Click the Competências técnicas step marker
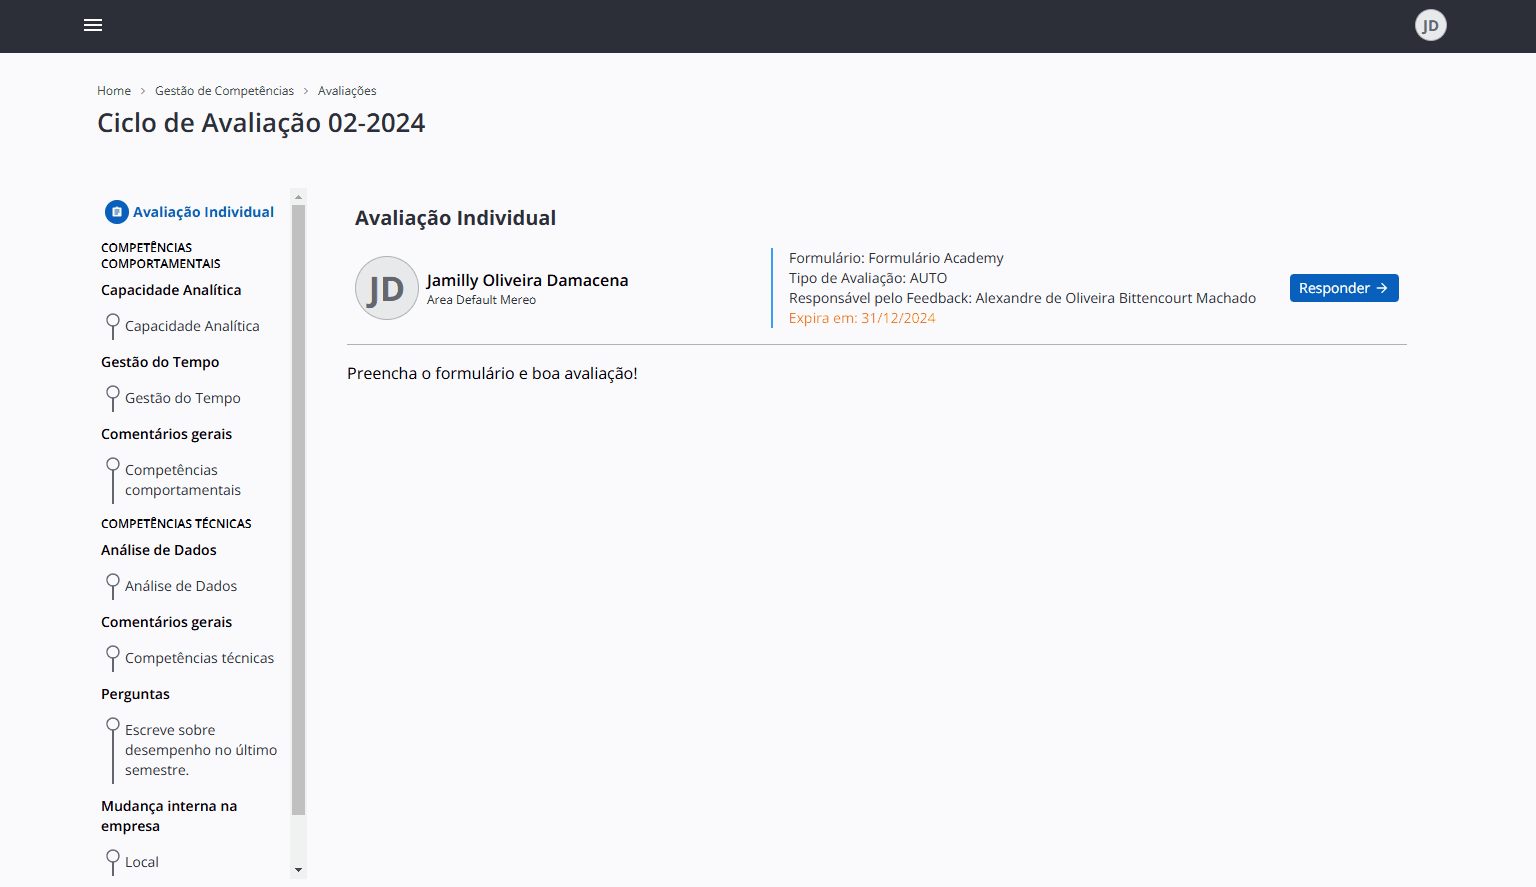Image resolution: width=1536 pixels, height=887 pixels. pyautogui.click(x=113, y=654)
